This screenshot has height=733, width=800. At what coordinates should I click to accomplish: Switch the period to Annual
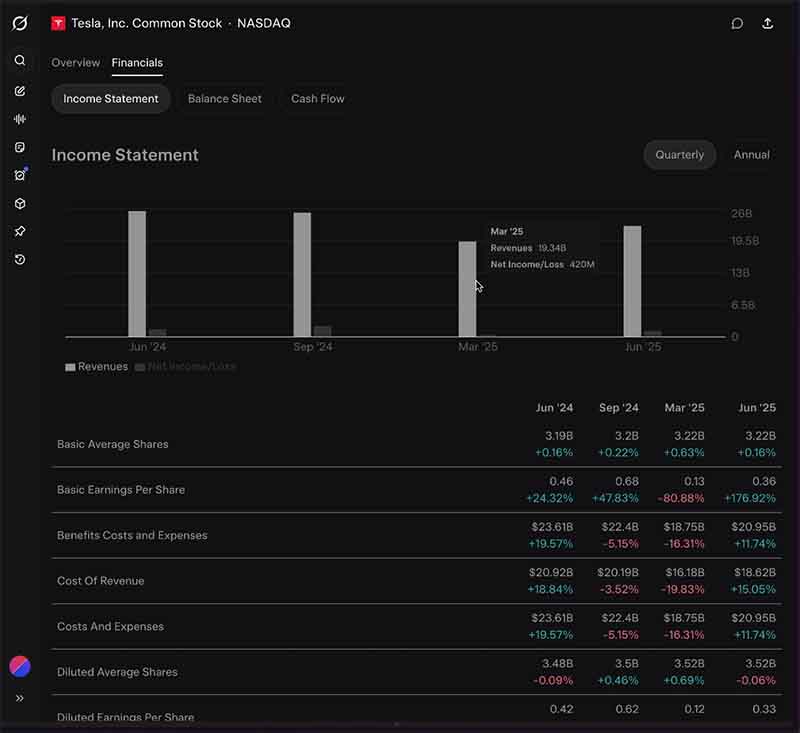752,155
